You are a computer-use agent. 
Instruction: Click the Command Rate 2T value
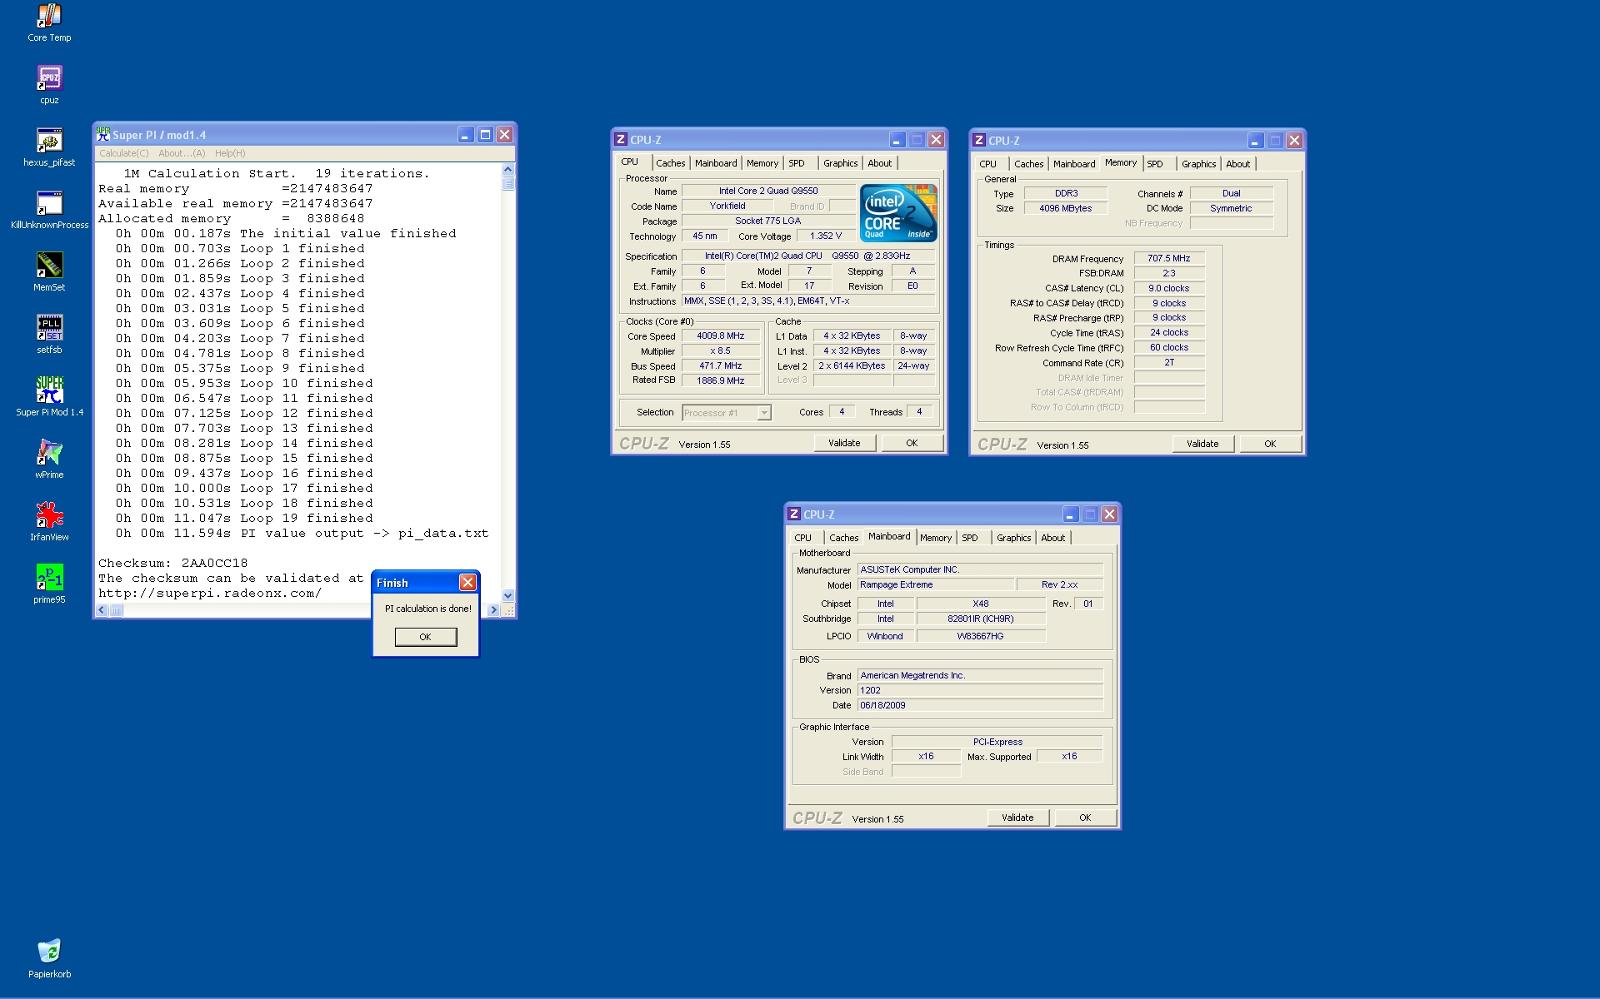point(1169,363)
